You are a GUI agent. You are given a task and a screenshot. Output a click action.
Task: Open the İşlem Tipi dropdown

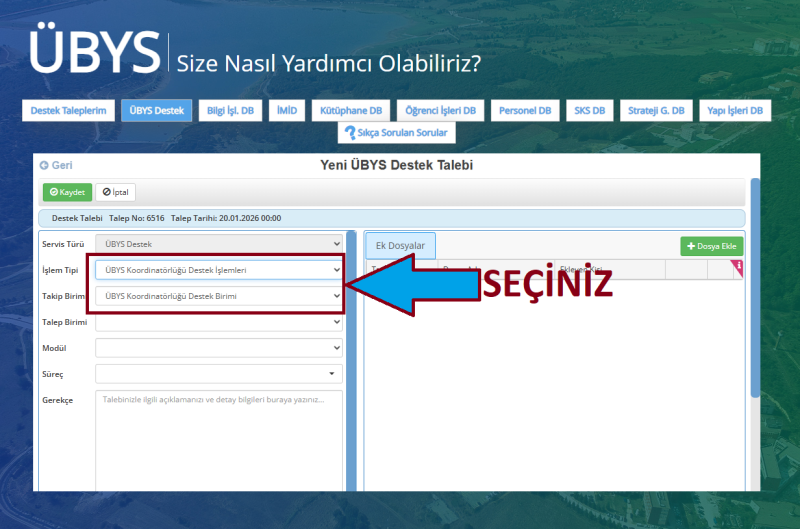[x=218, y=270]
